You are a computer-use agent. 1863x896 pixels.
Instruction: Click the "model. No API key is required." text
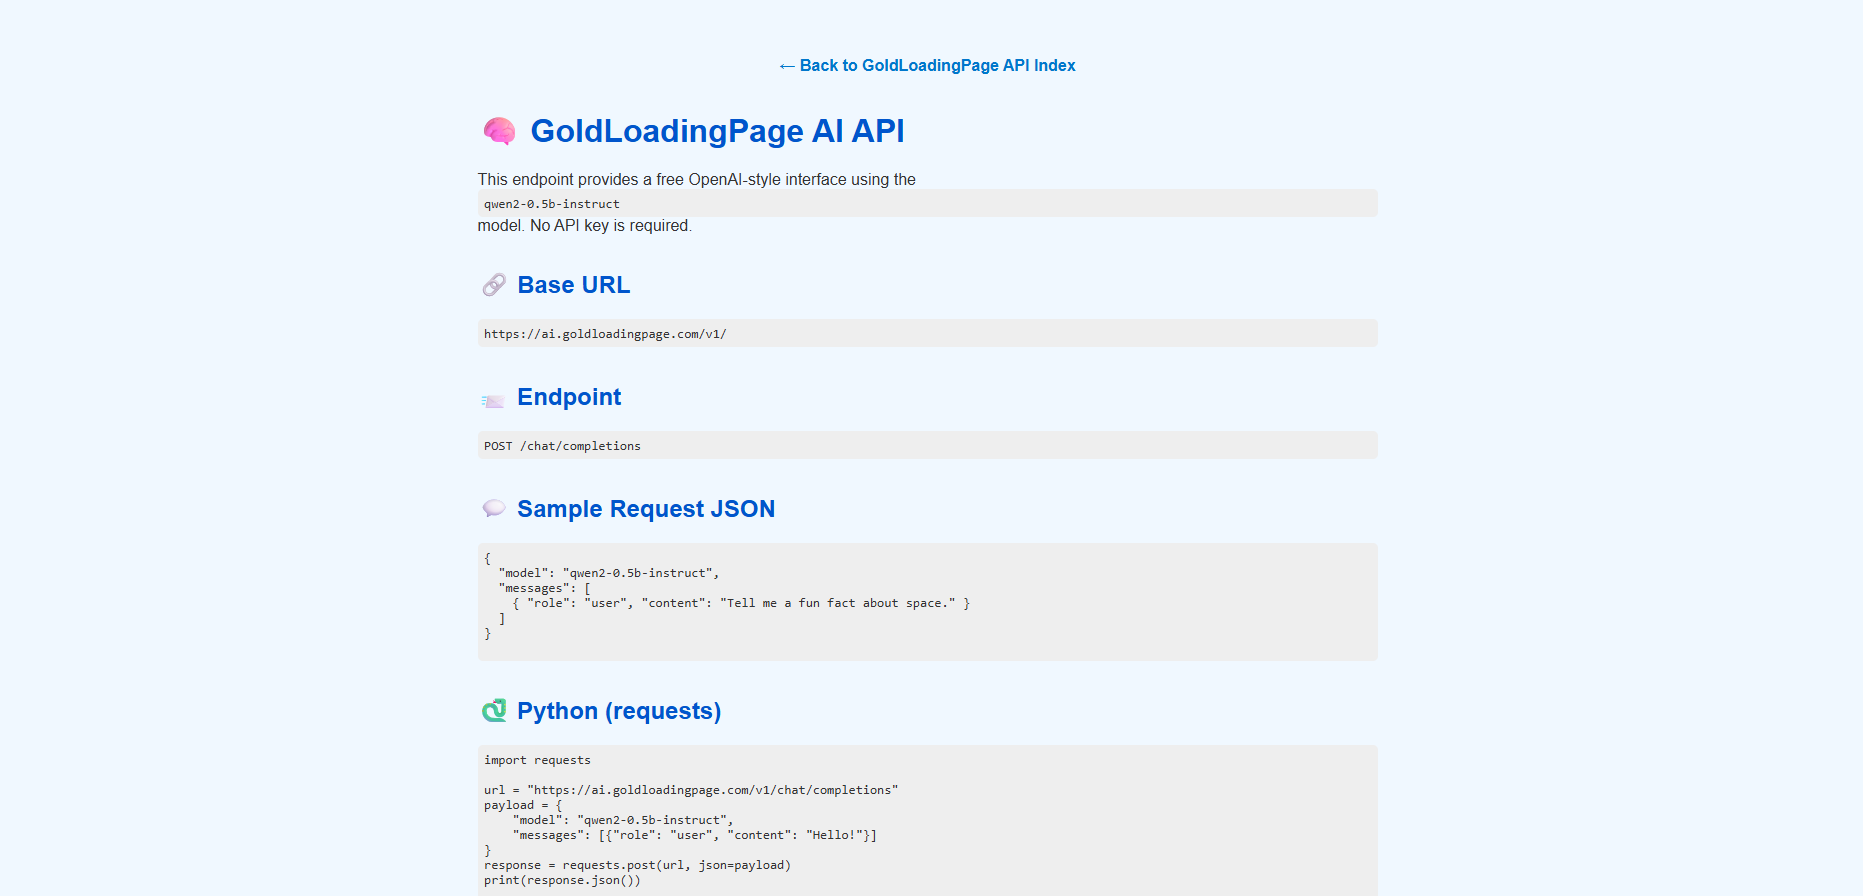pos(585,225)
